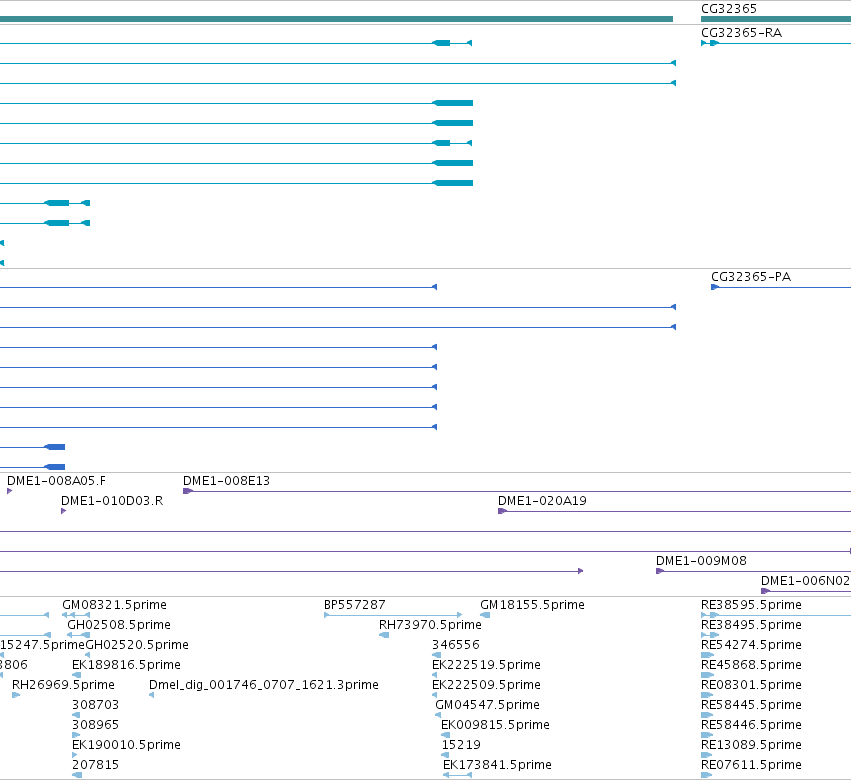851x780 pixels.
Task: Click the EK222519.5prime EST label
Action: pos(486,665)
